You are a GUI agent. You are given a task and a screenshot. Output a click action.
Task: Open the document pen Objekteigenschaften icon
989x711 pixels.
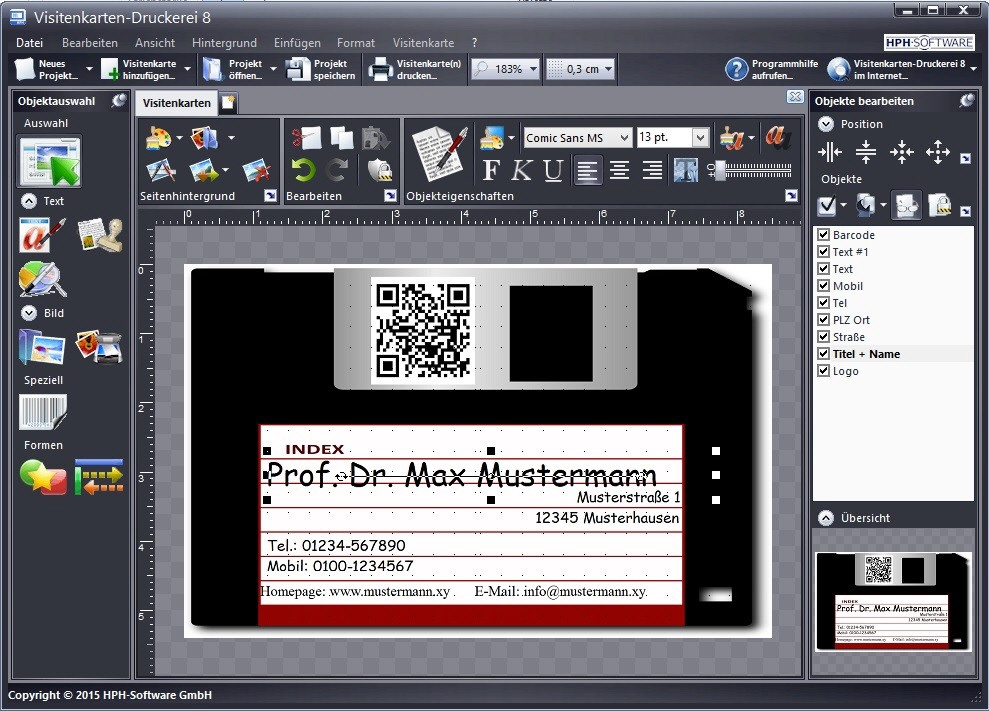pos(439,153)
